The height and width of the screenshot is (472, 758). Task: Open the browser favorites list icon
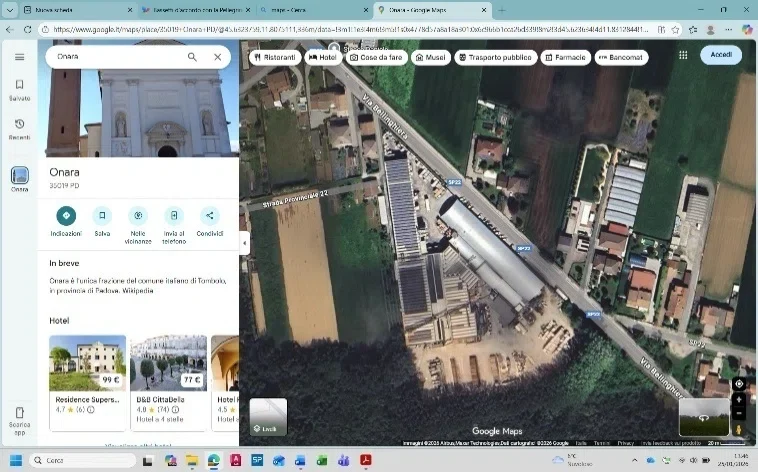[693, 30]
